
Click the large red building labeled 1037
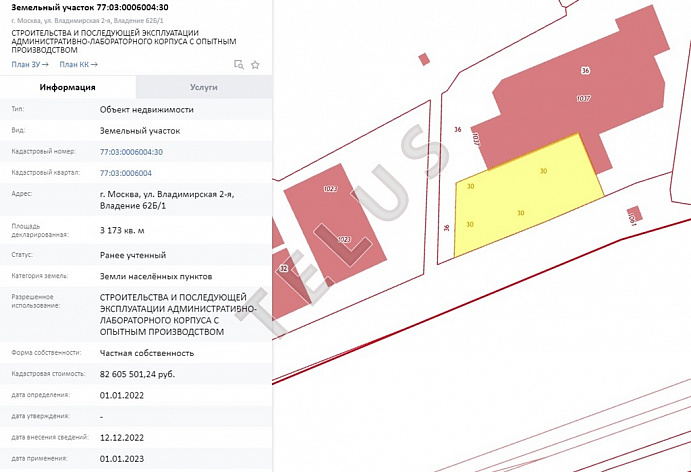(577, 101)
